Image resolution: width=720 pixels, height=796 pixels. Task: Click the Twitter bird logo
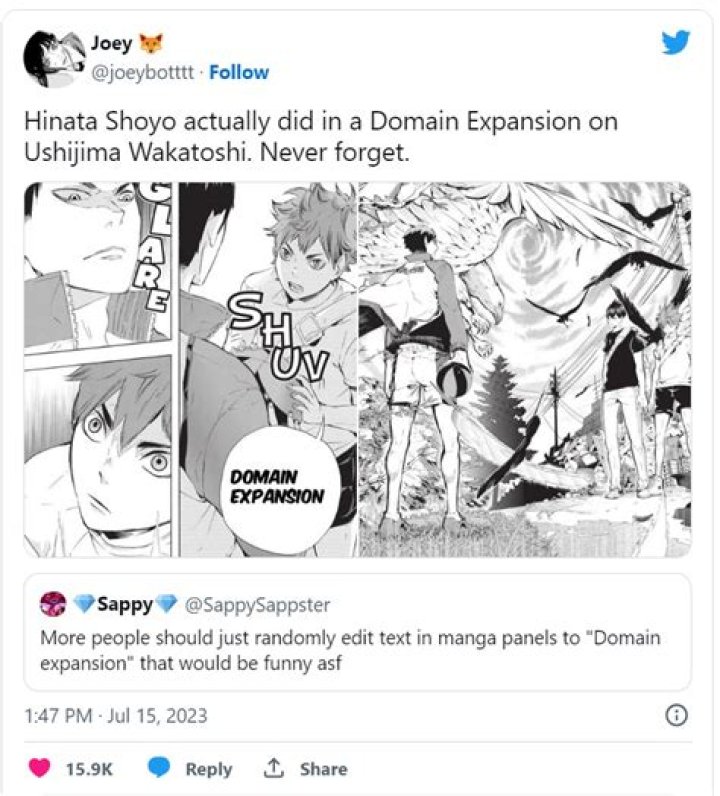coord(675,41)
